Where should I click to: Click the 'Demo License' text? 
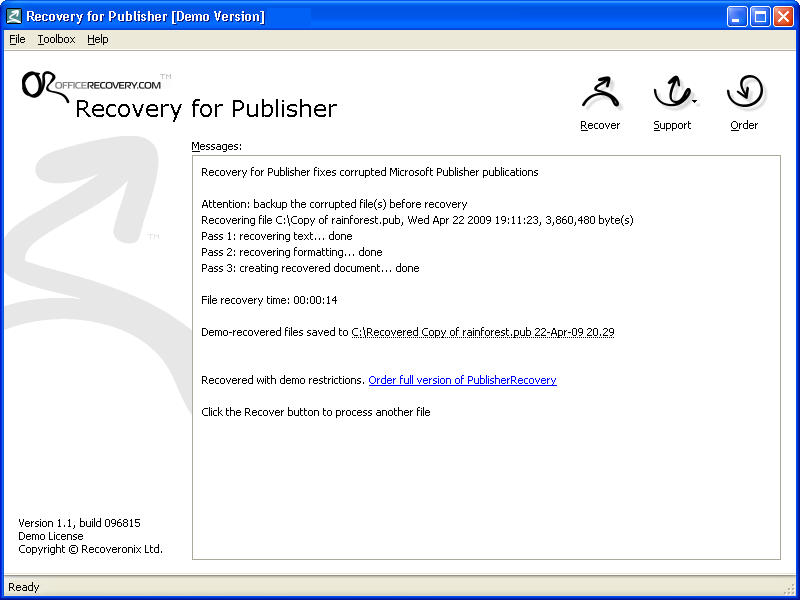coord(51,536)
